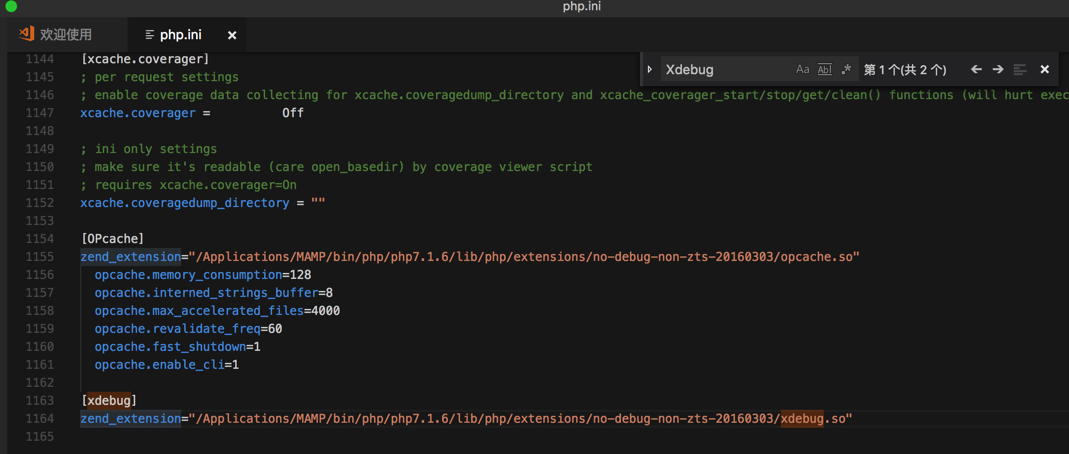Click empty line number 1165

(x=39, y=436)
